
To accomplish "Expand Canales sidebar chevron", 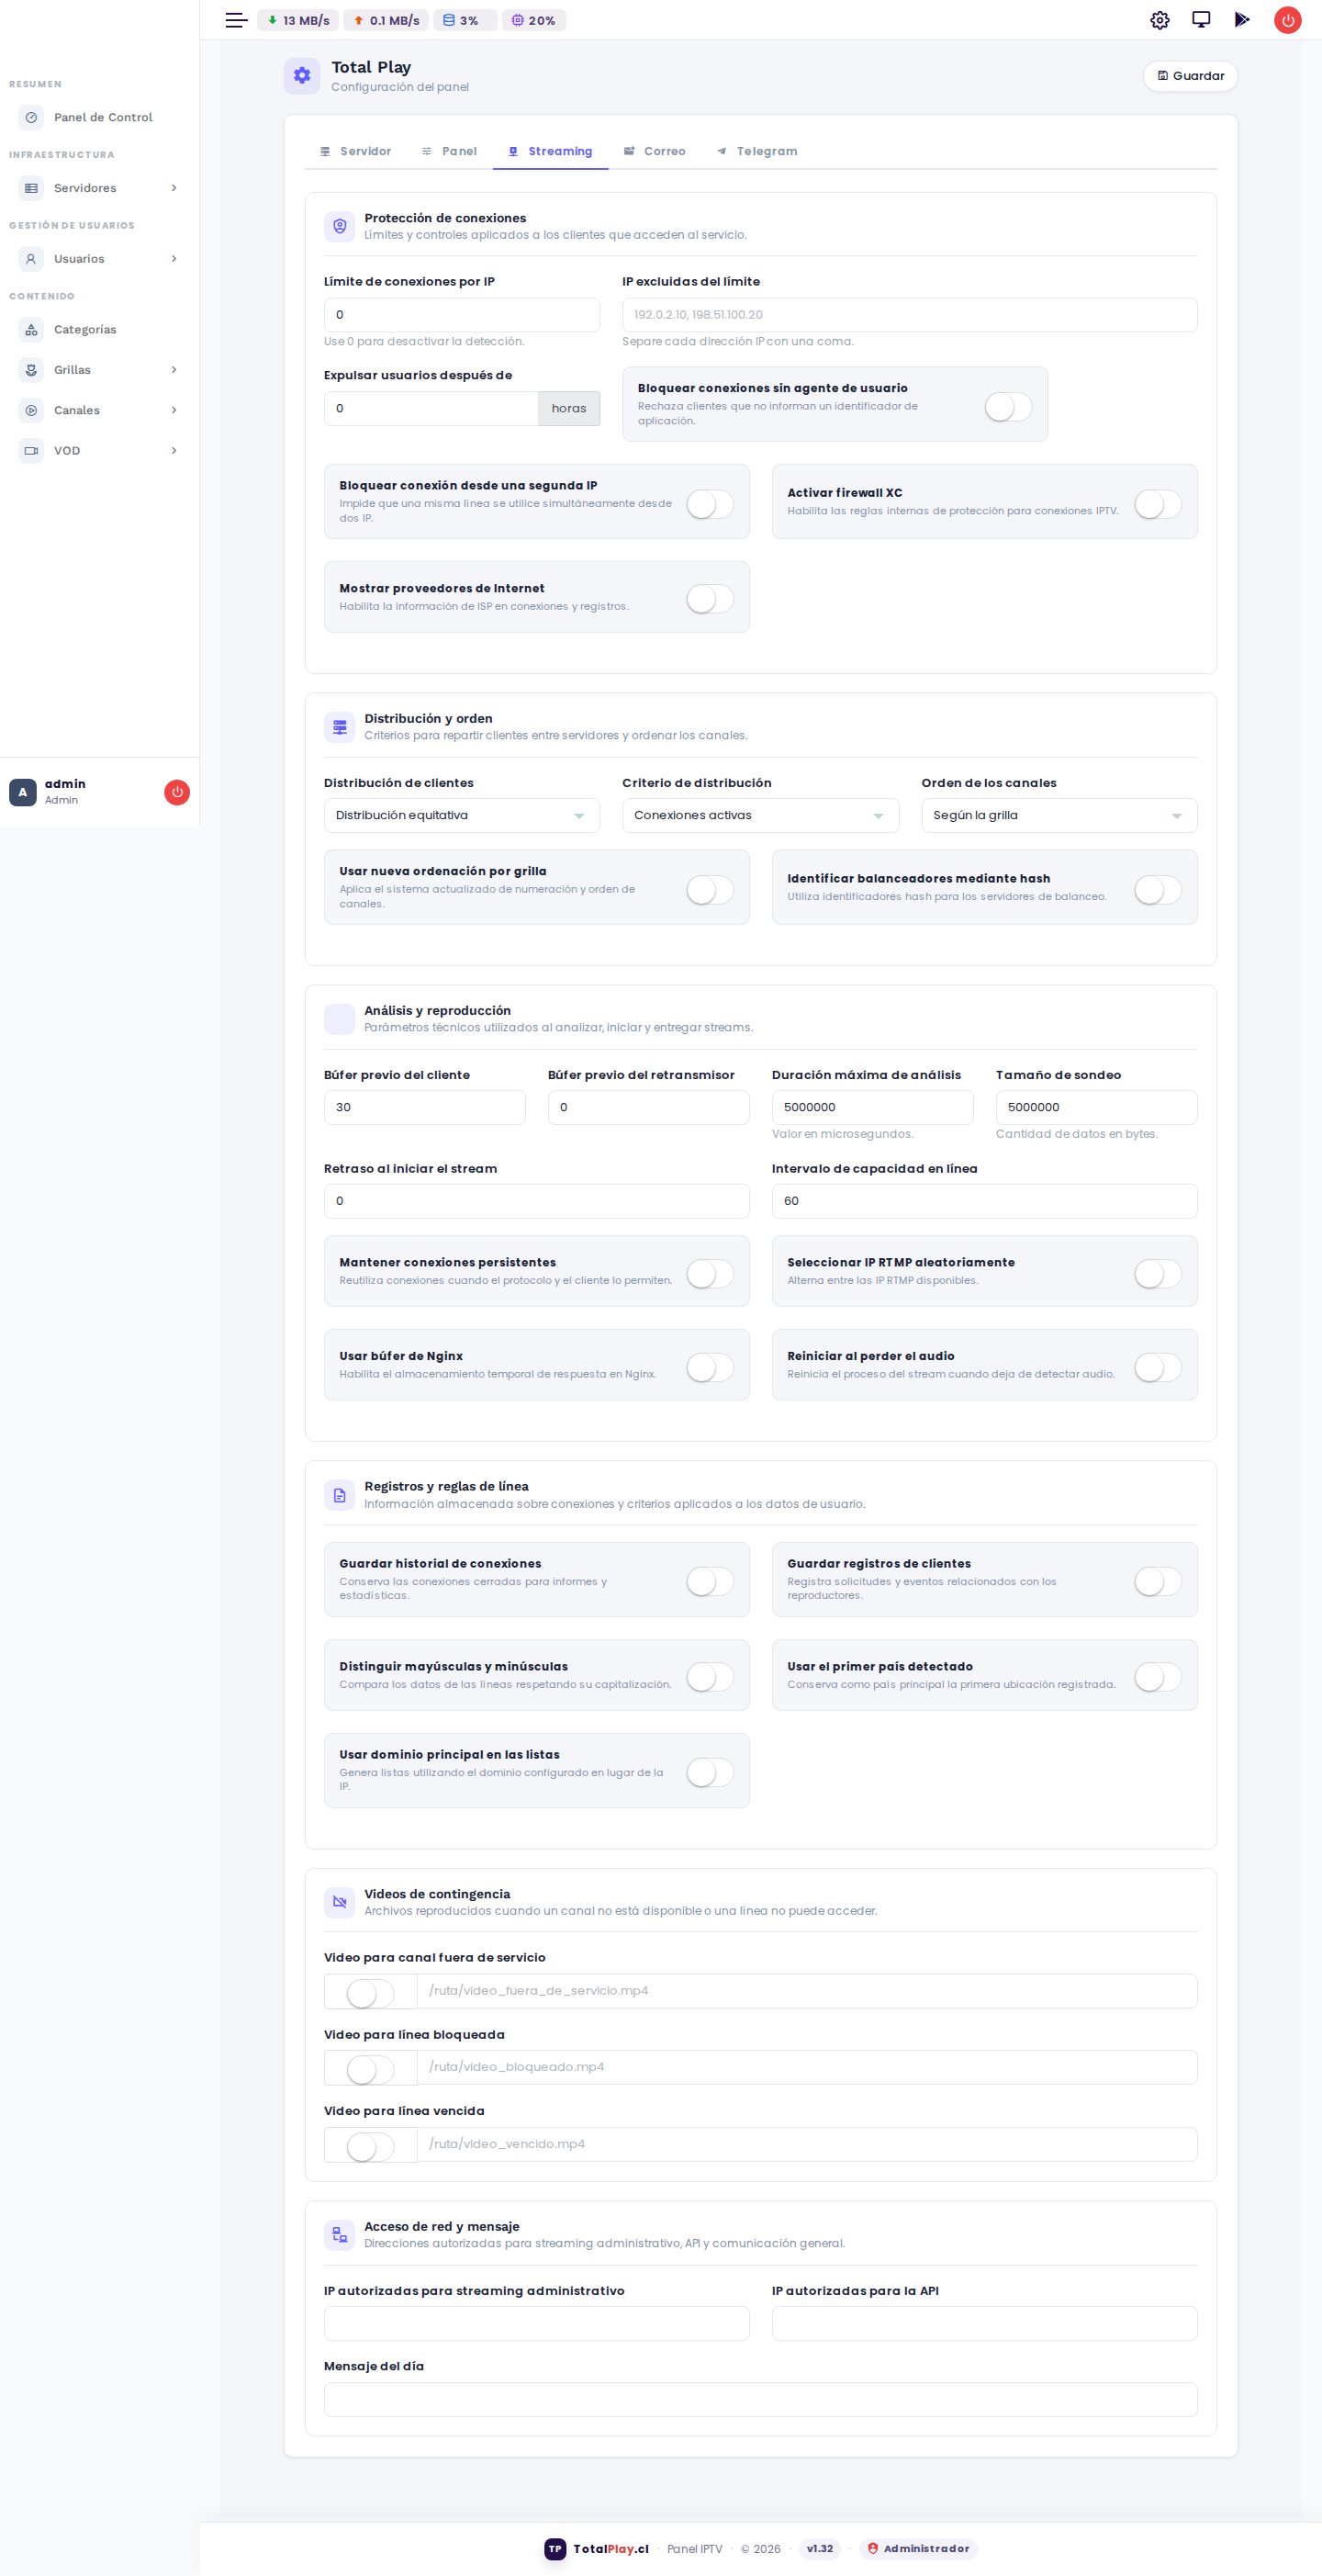I will click(174, 410).
